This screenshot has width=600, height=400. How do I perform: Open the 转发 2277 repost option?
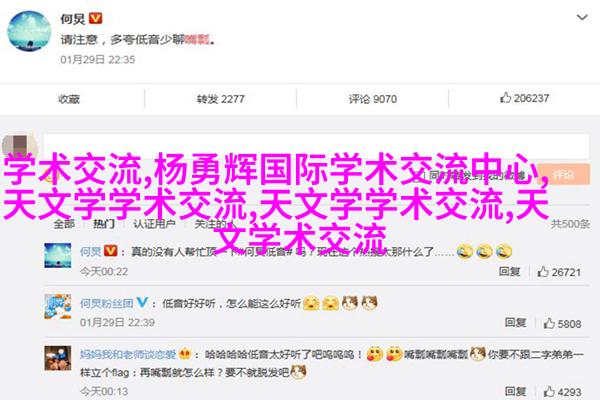(220, 99)
